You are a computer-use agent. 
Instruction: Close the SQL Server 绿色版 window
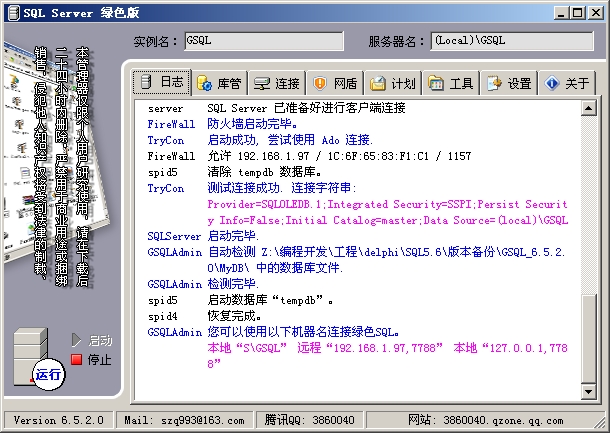(596, 13)
